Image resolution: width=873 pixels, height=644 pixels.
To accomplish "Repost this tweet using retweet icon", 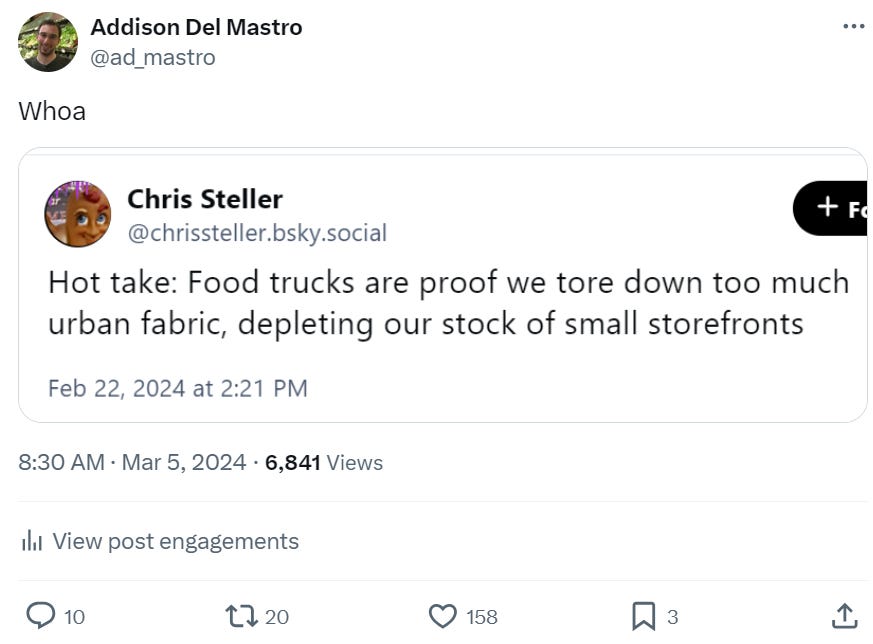I will coord(241,616).
